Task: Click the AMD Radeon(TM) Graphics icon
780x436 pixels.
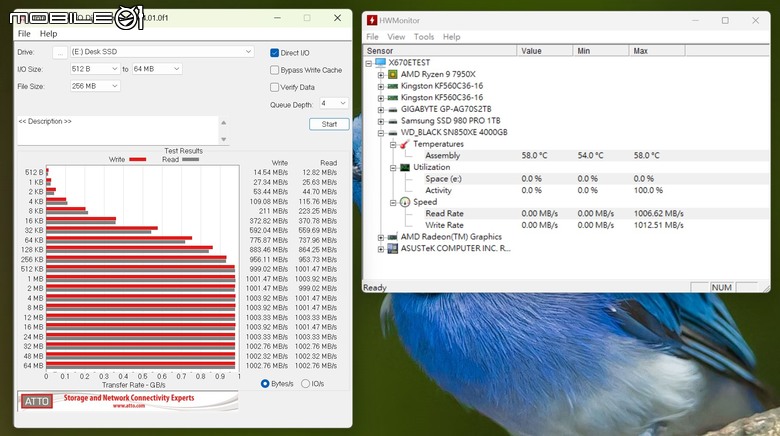Action: pos(392,237)
